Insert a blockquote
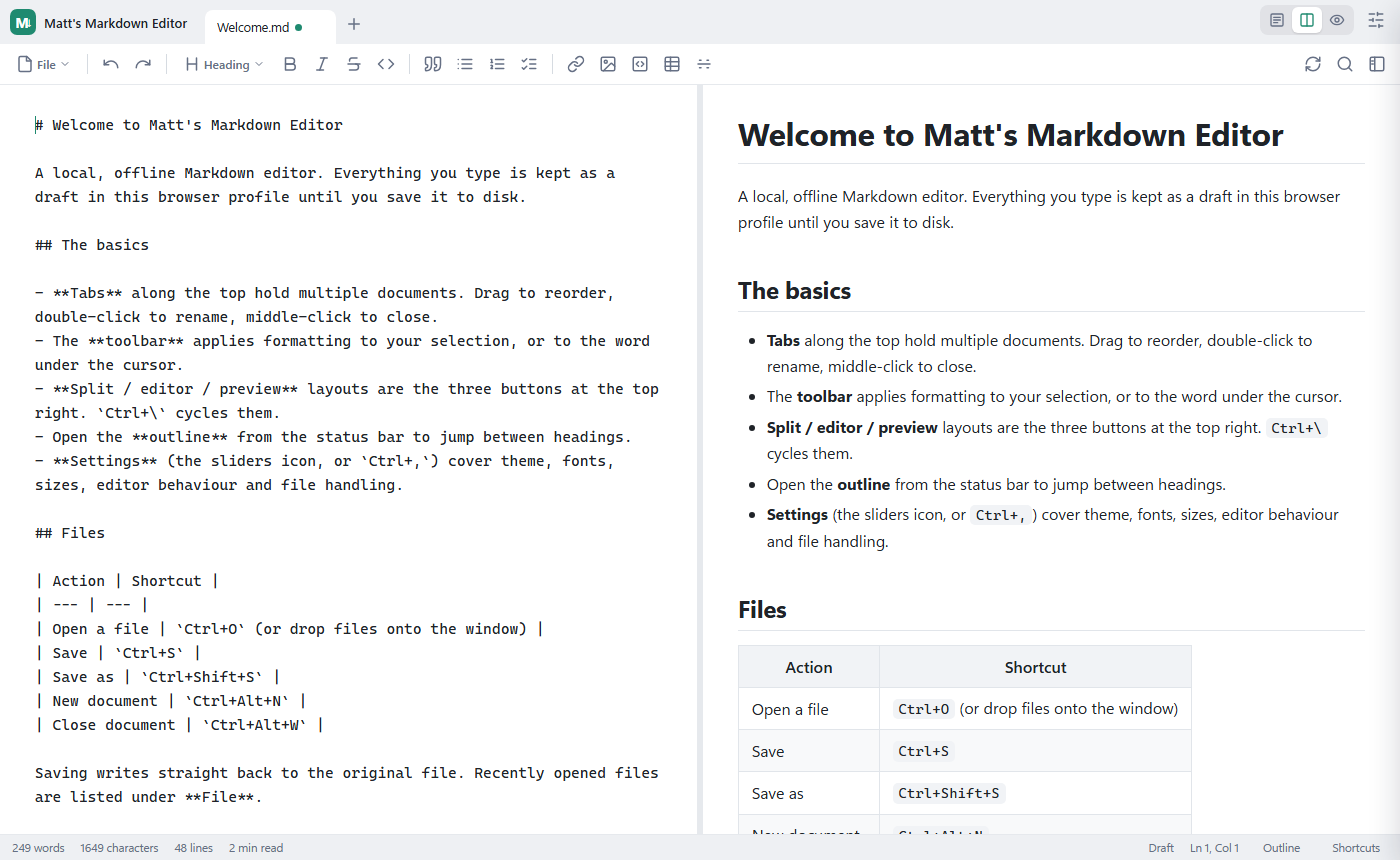 point(433,64)
